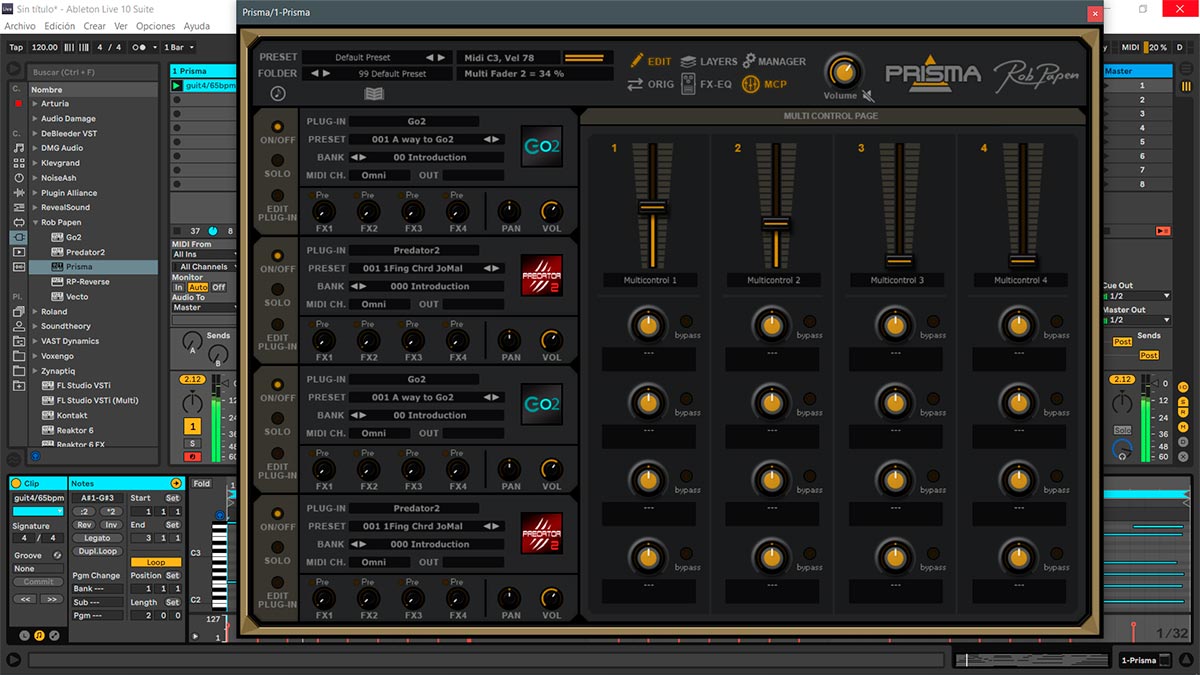Viewport: 1200px width, 675px height.
Task: Toggle the clip Loop button
Action: click(155, 562)
